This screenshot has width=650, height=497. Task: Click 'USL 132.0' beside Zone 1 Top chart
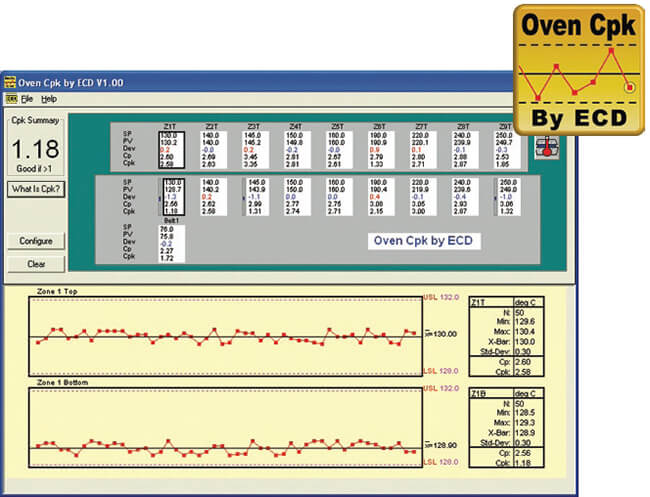click(x=441, y=297)
